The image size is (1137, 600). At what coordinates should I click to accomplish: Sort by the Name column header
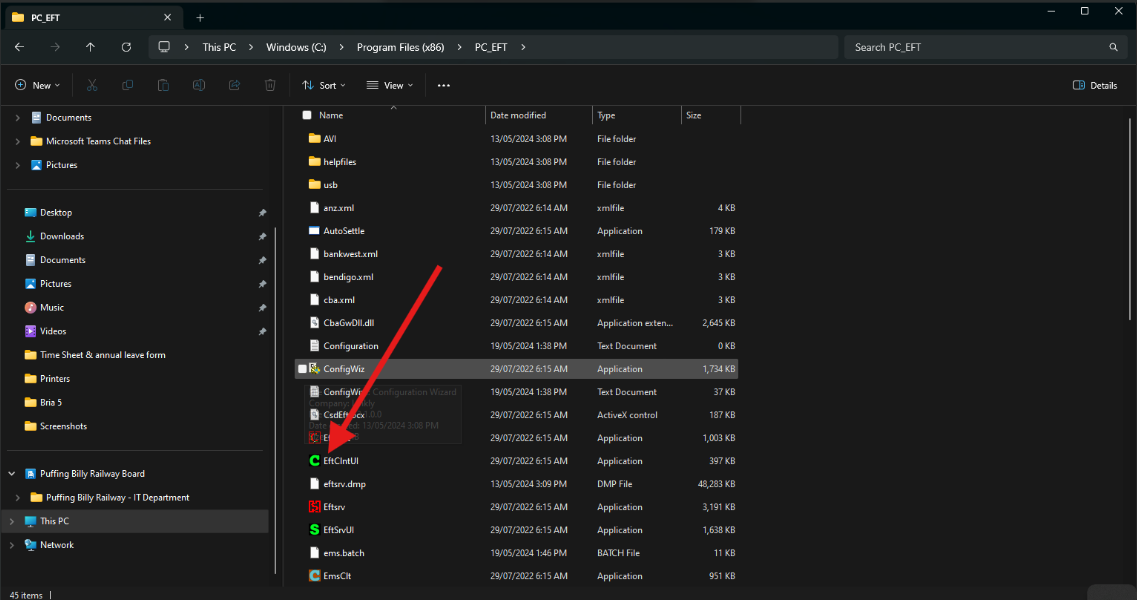331,115
